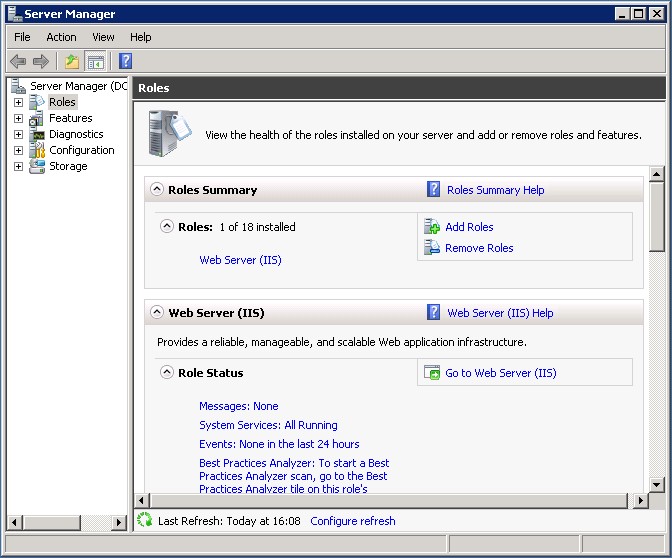Collapse the Role Status subsection
The width and height of the screenshot is (672, 558).
click(x=167, y=372)
